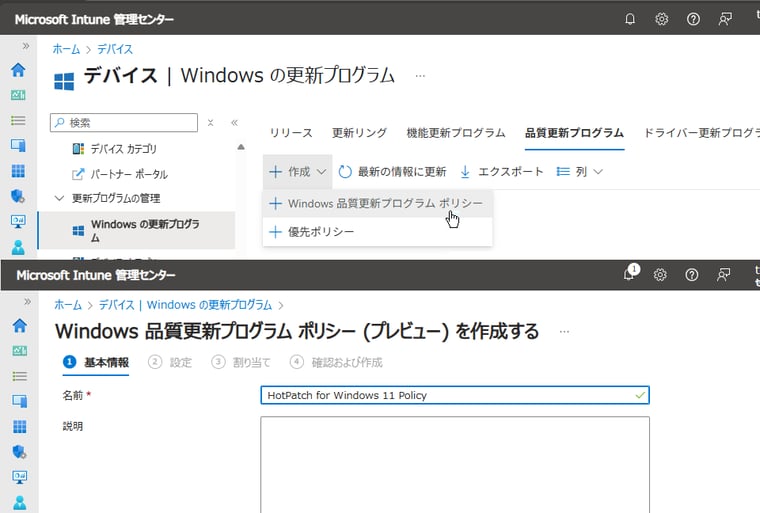The image size is (760, 513).
Task: Collapse the device menu panel with double arrow
Action: click(234, 123)
